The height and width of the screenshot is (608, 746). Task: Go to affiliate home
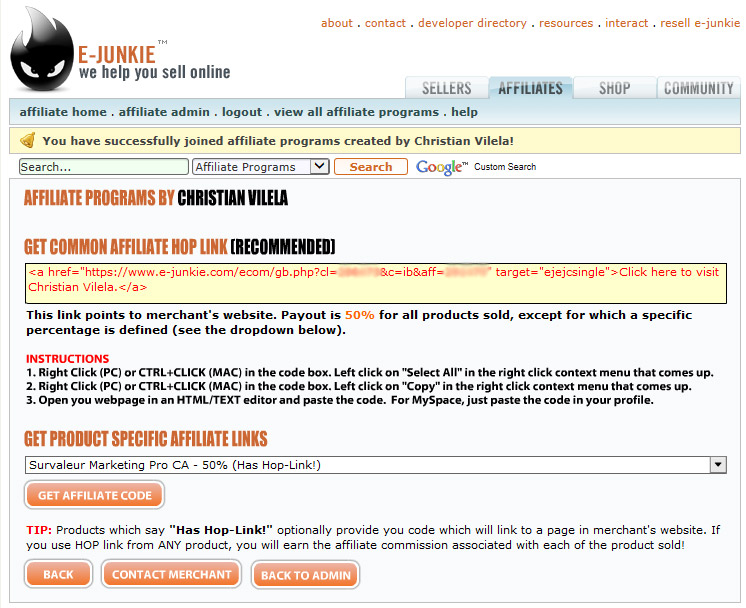tap(63, 112)
